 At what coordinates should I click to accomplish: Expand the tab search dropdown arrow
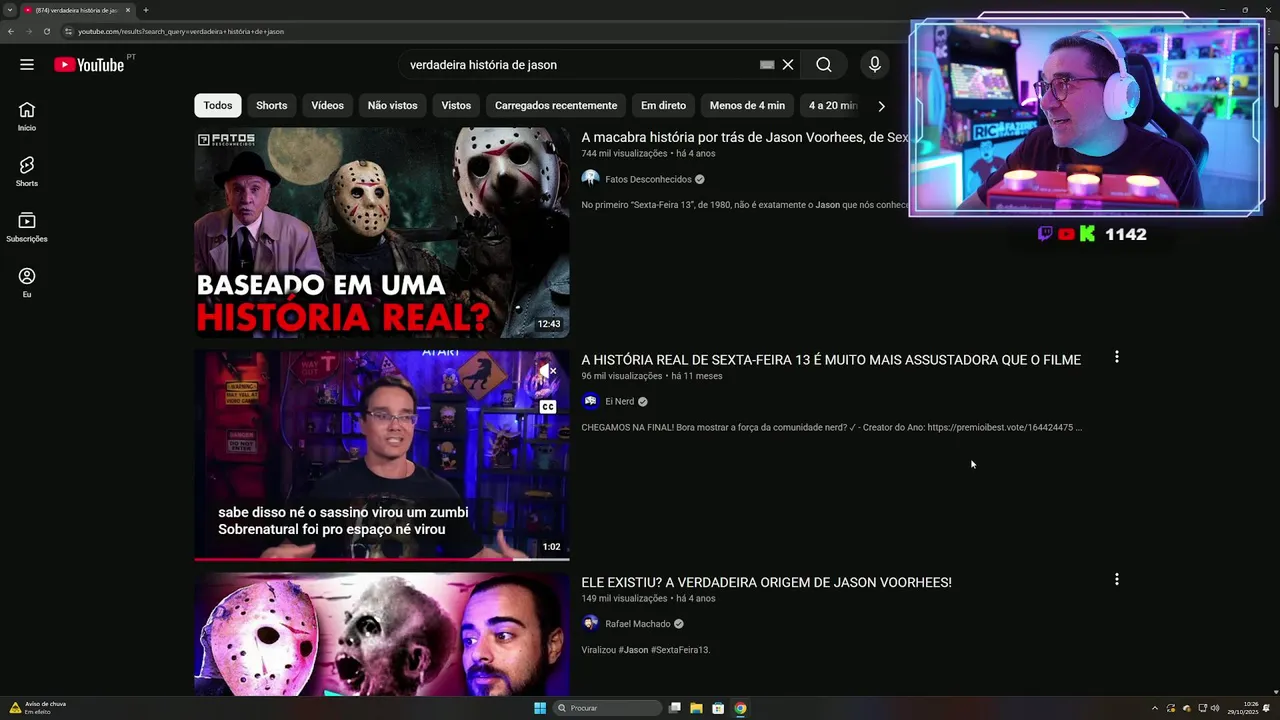pos(10,10)
